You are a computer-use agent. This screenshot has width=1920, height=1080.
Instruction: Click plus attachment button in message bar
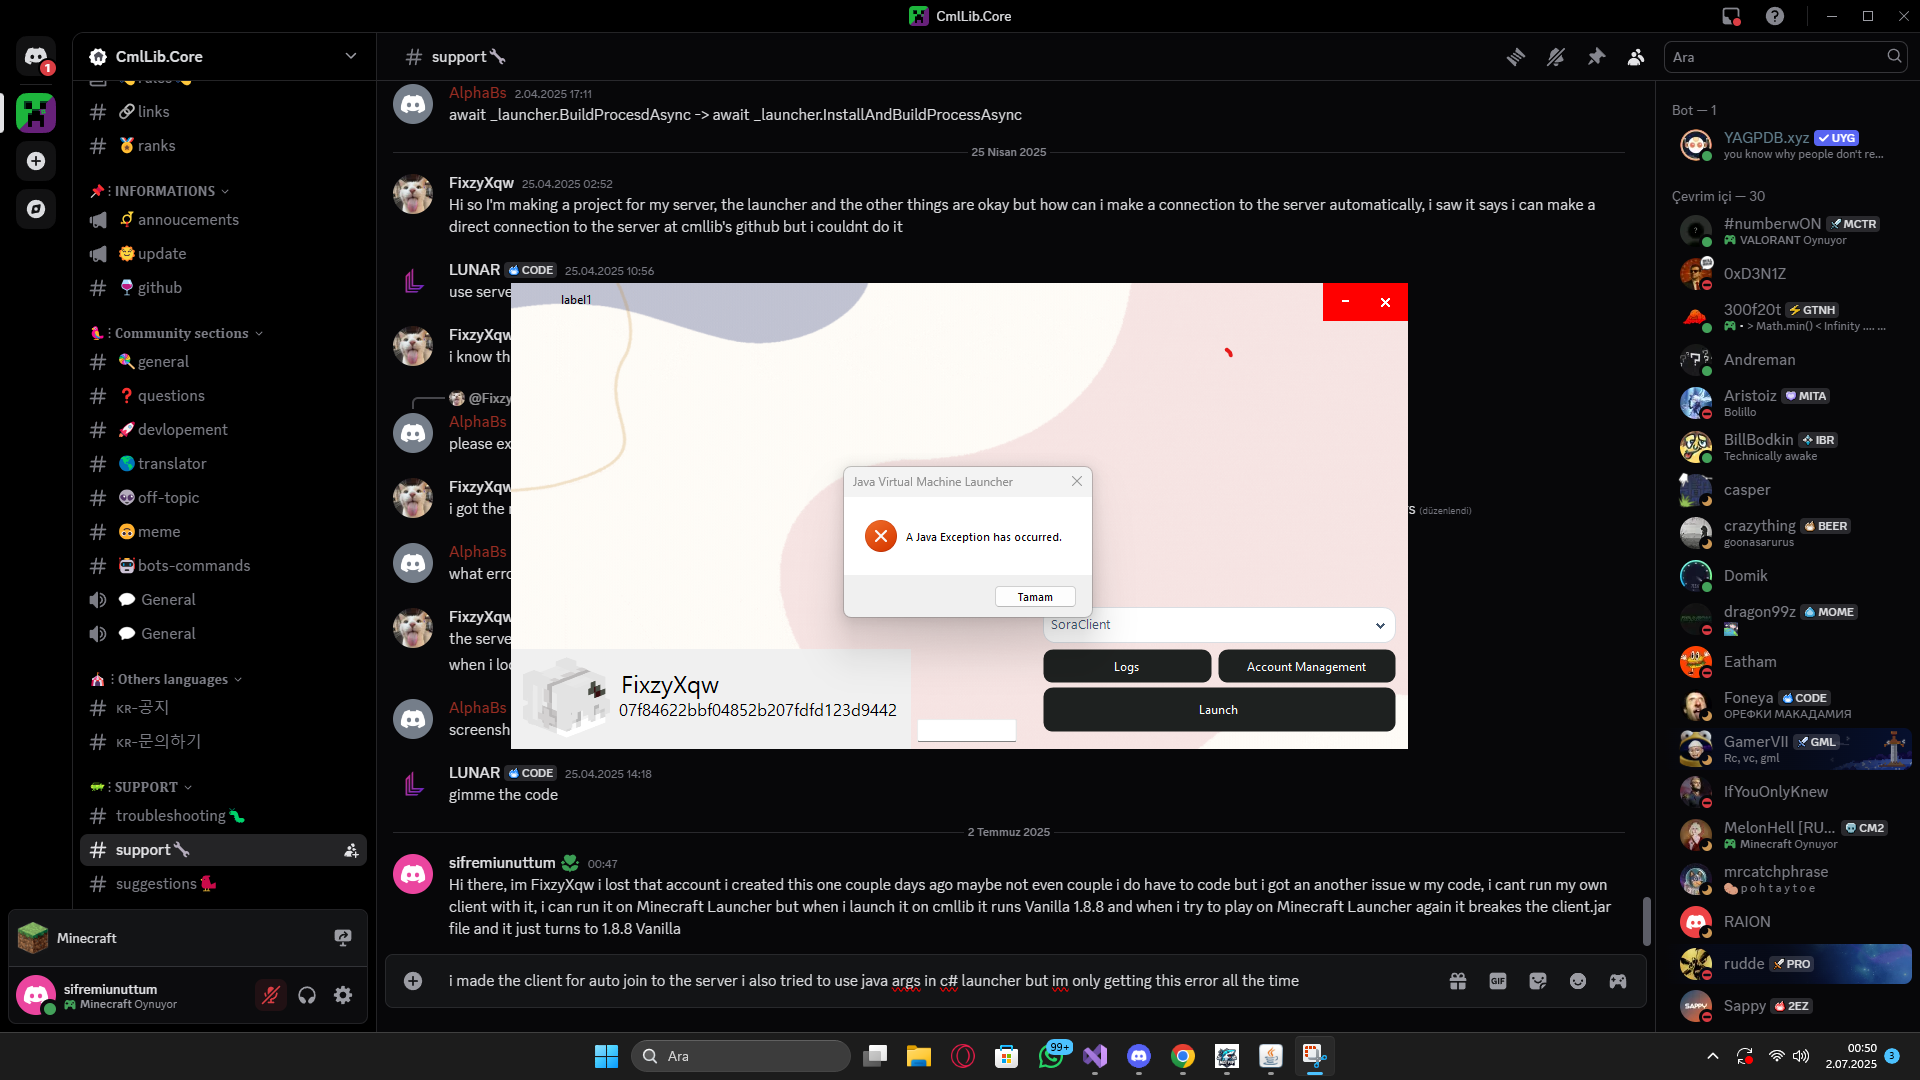click(413, 981)
